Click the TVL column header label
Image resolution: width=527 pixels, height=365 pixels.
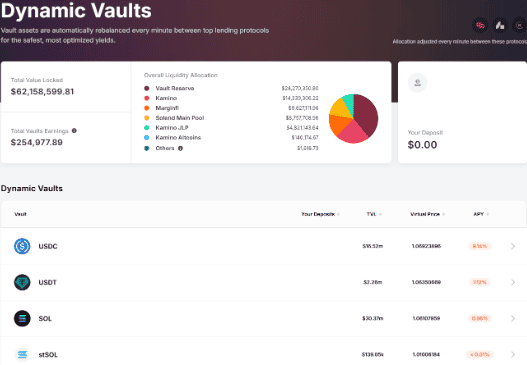pos(371,214)
